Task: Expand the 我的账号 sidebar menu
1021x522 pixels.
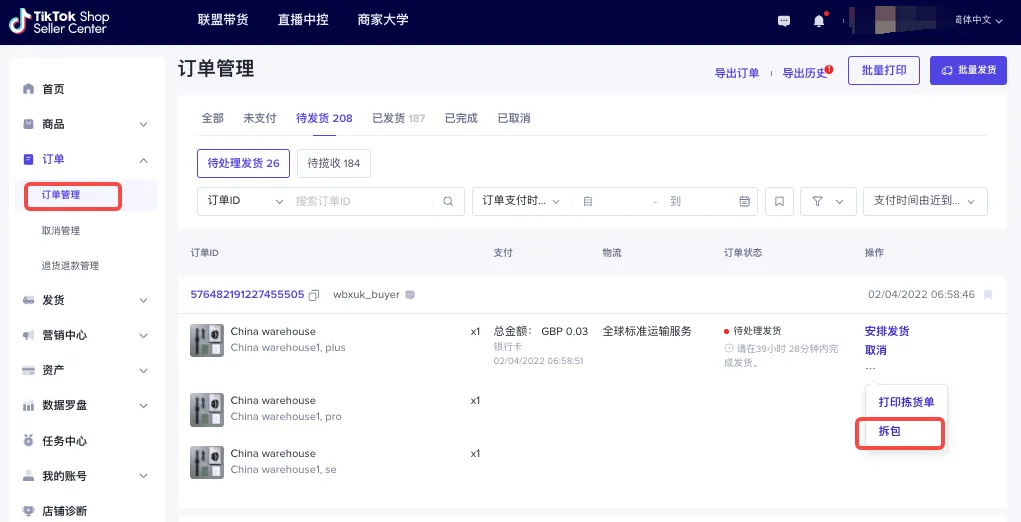Action: point(143,476)
